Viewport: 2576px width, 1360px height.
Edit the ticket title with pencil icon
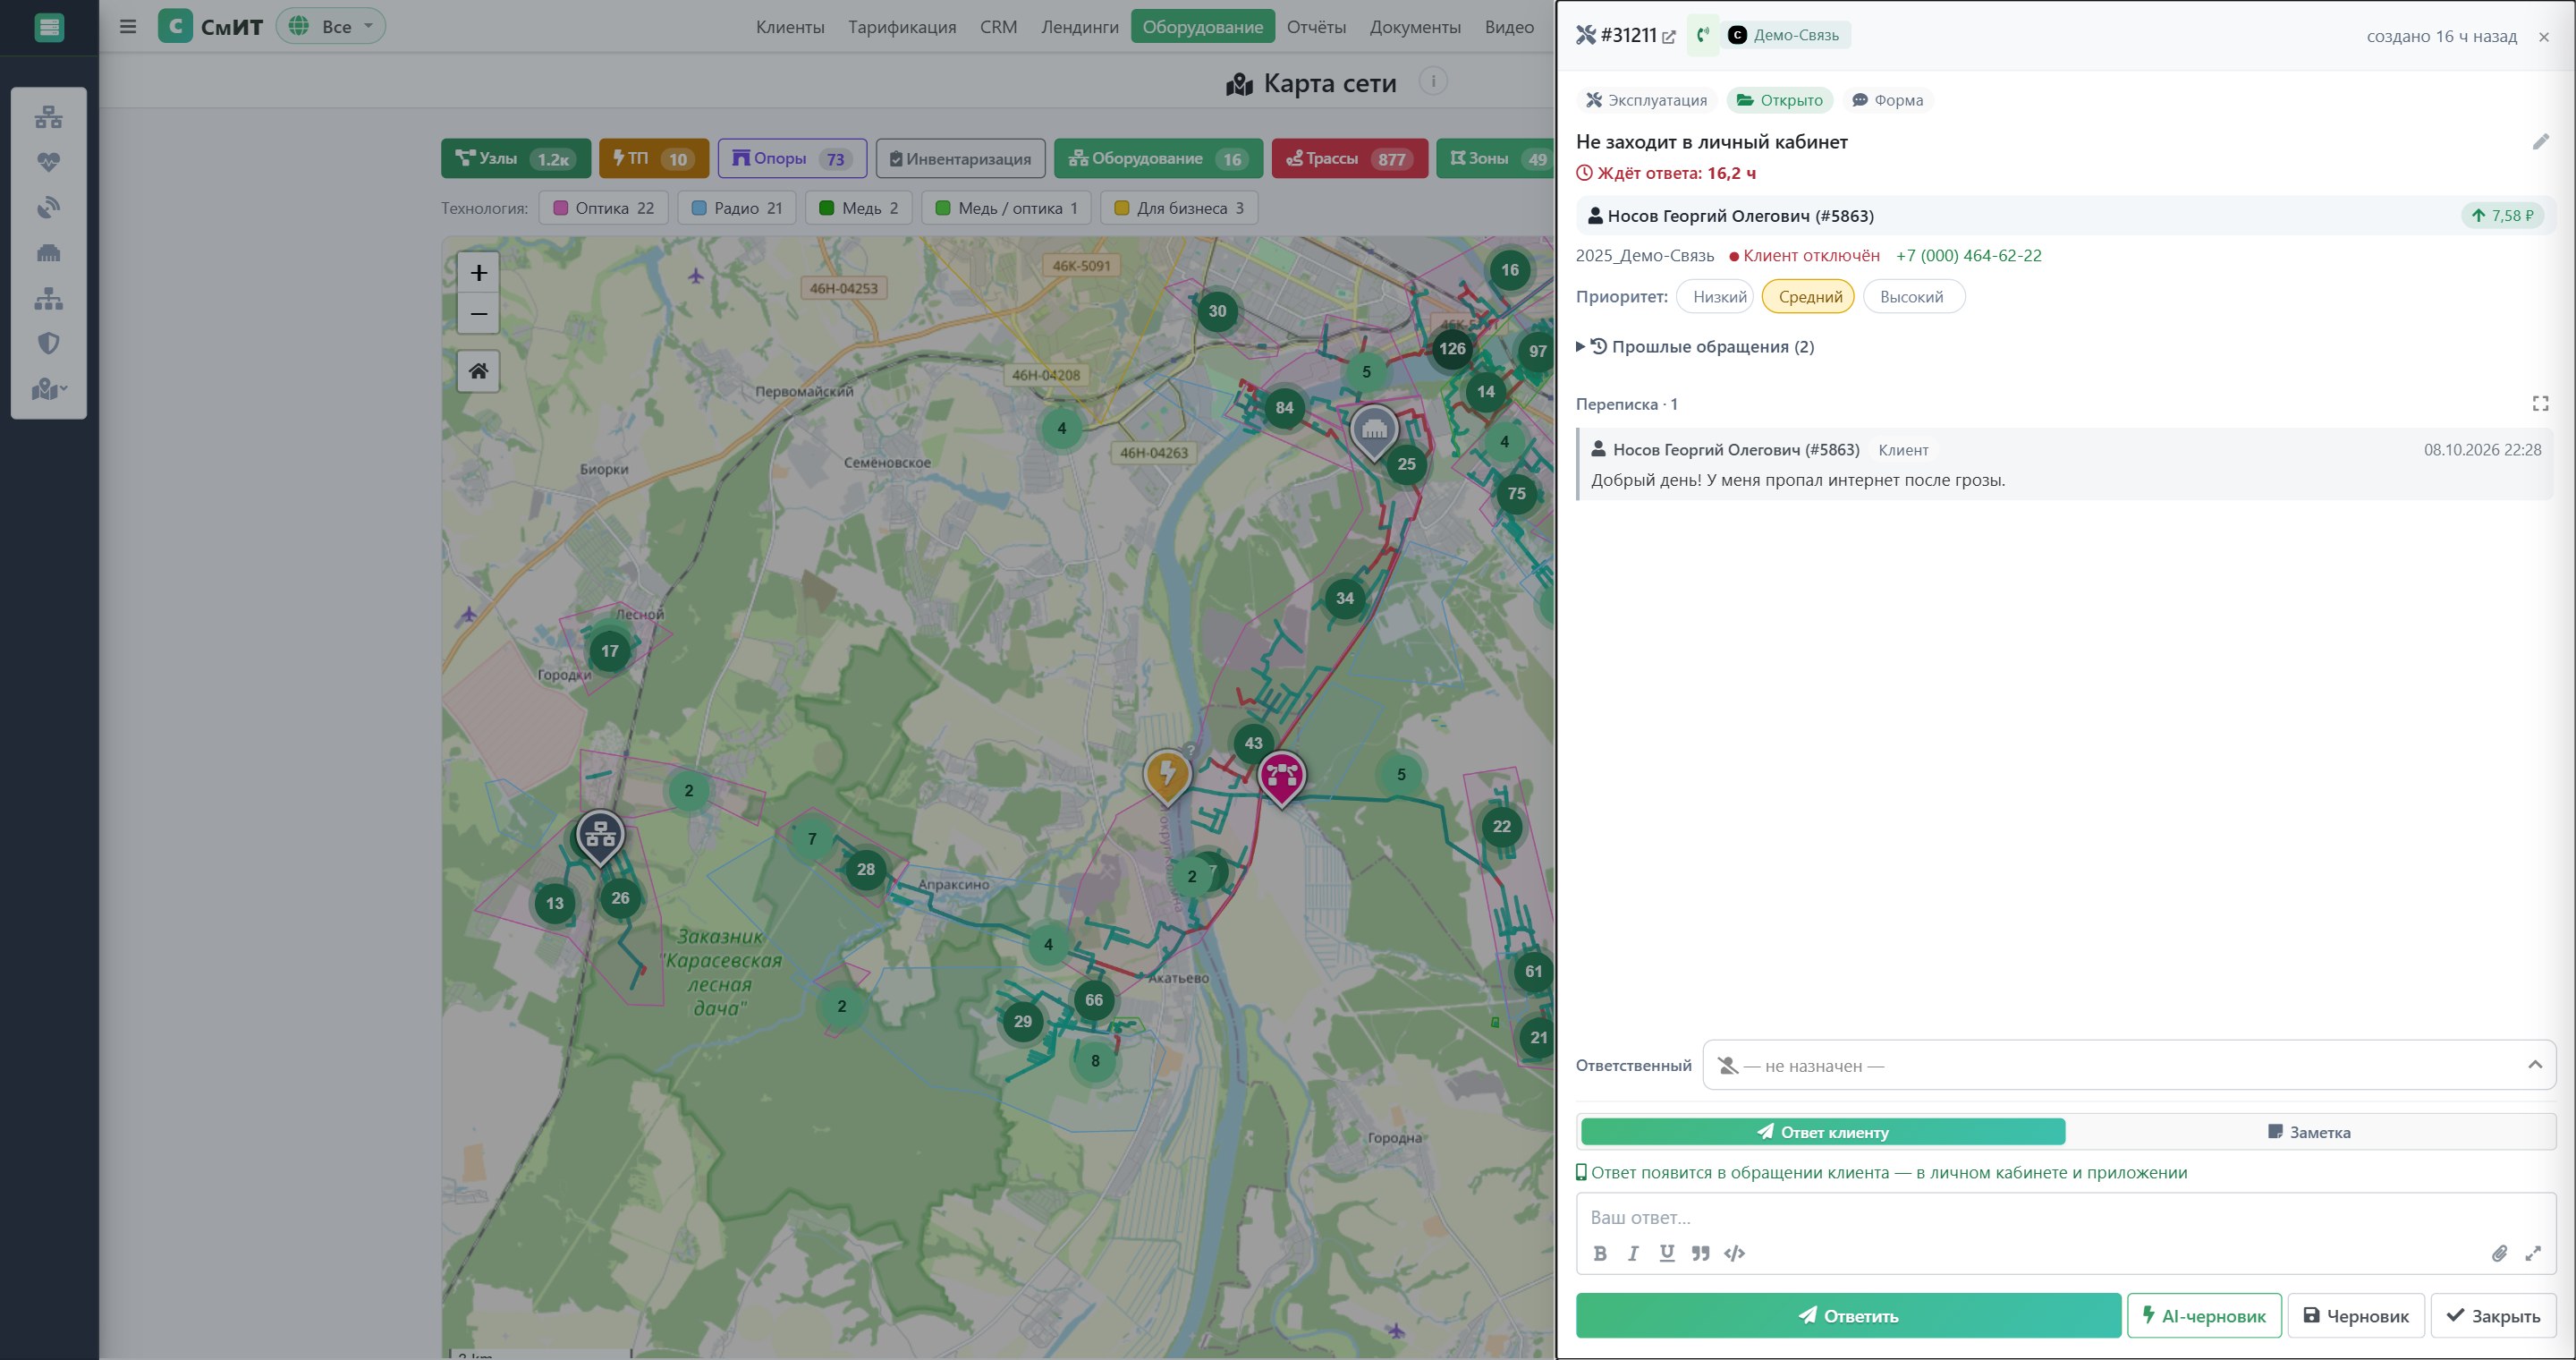tap(2541, 142)
